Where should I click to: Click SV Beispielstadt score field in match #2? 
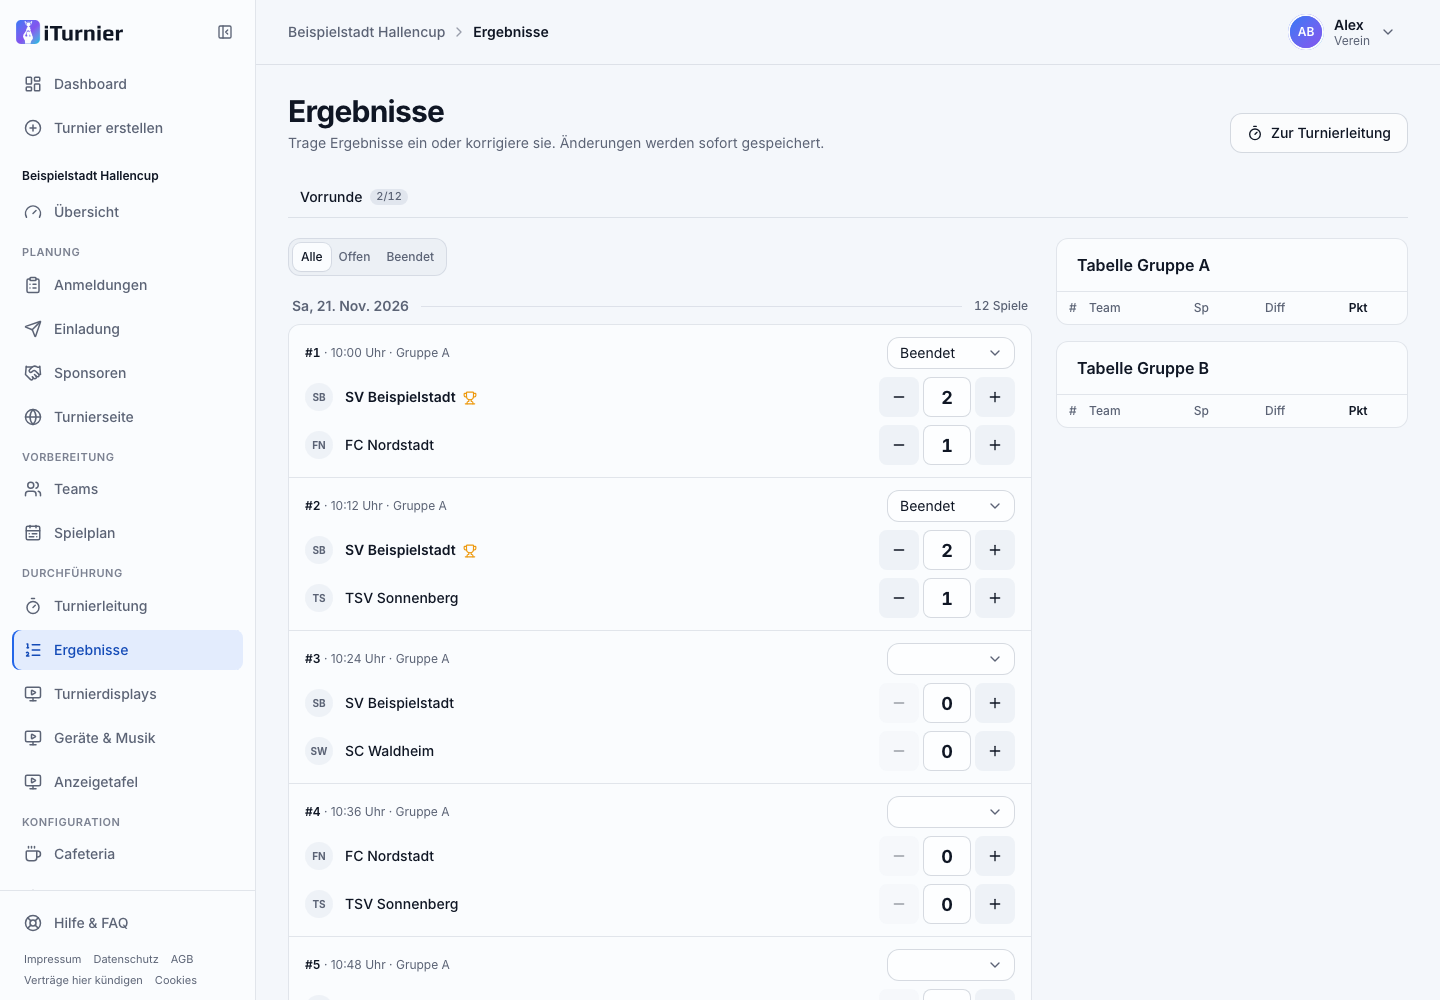tap(947, 550)
